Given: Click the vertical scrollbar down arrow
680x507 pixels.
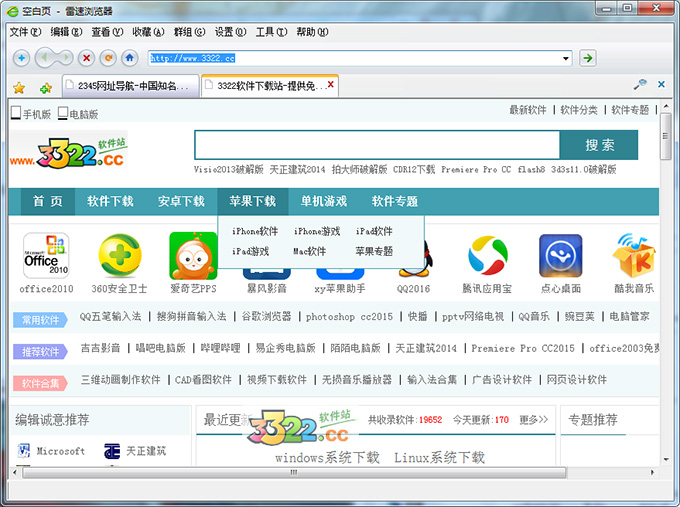Looking at the screenshot, I should click(666, 459).
